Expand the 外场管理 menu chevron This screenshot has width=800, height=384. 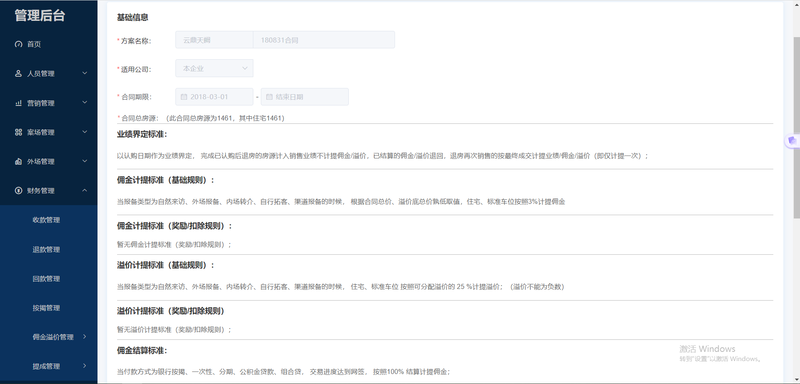[x=85, y=162]
